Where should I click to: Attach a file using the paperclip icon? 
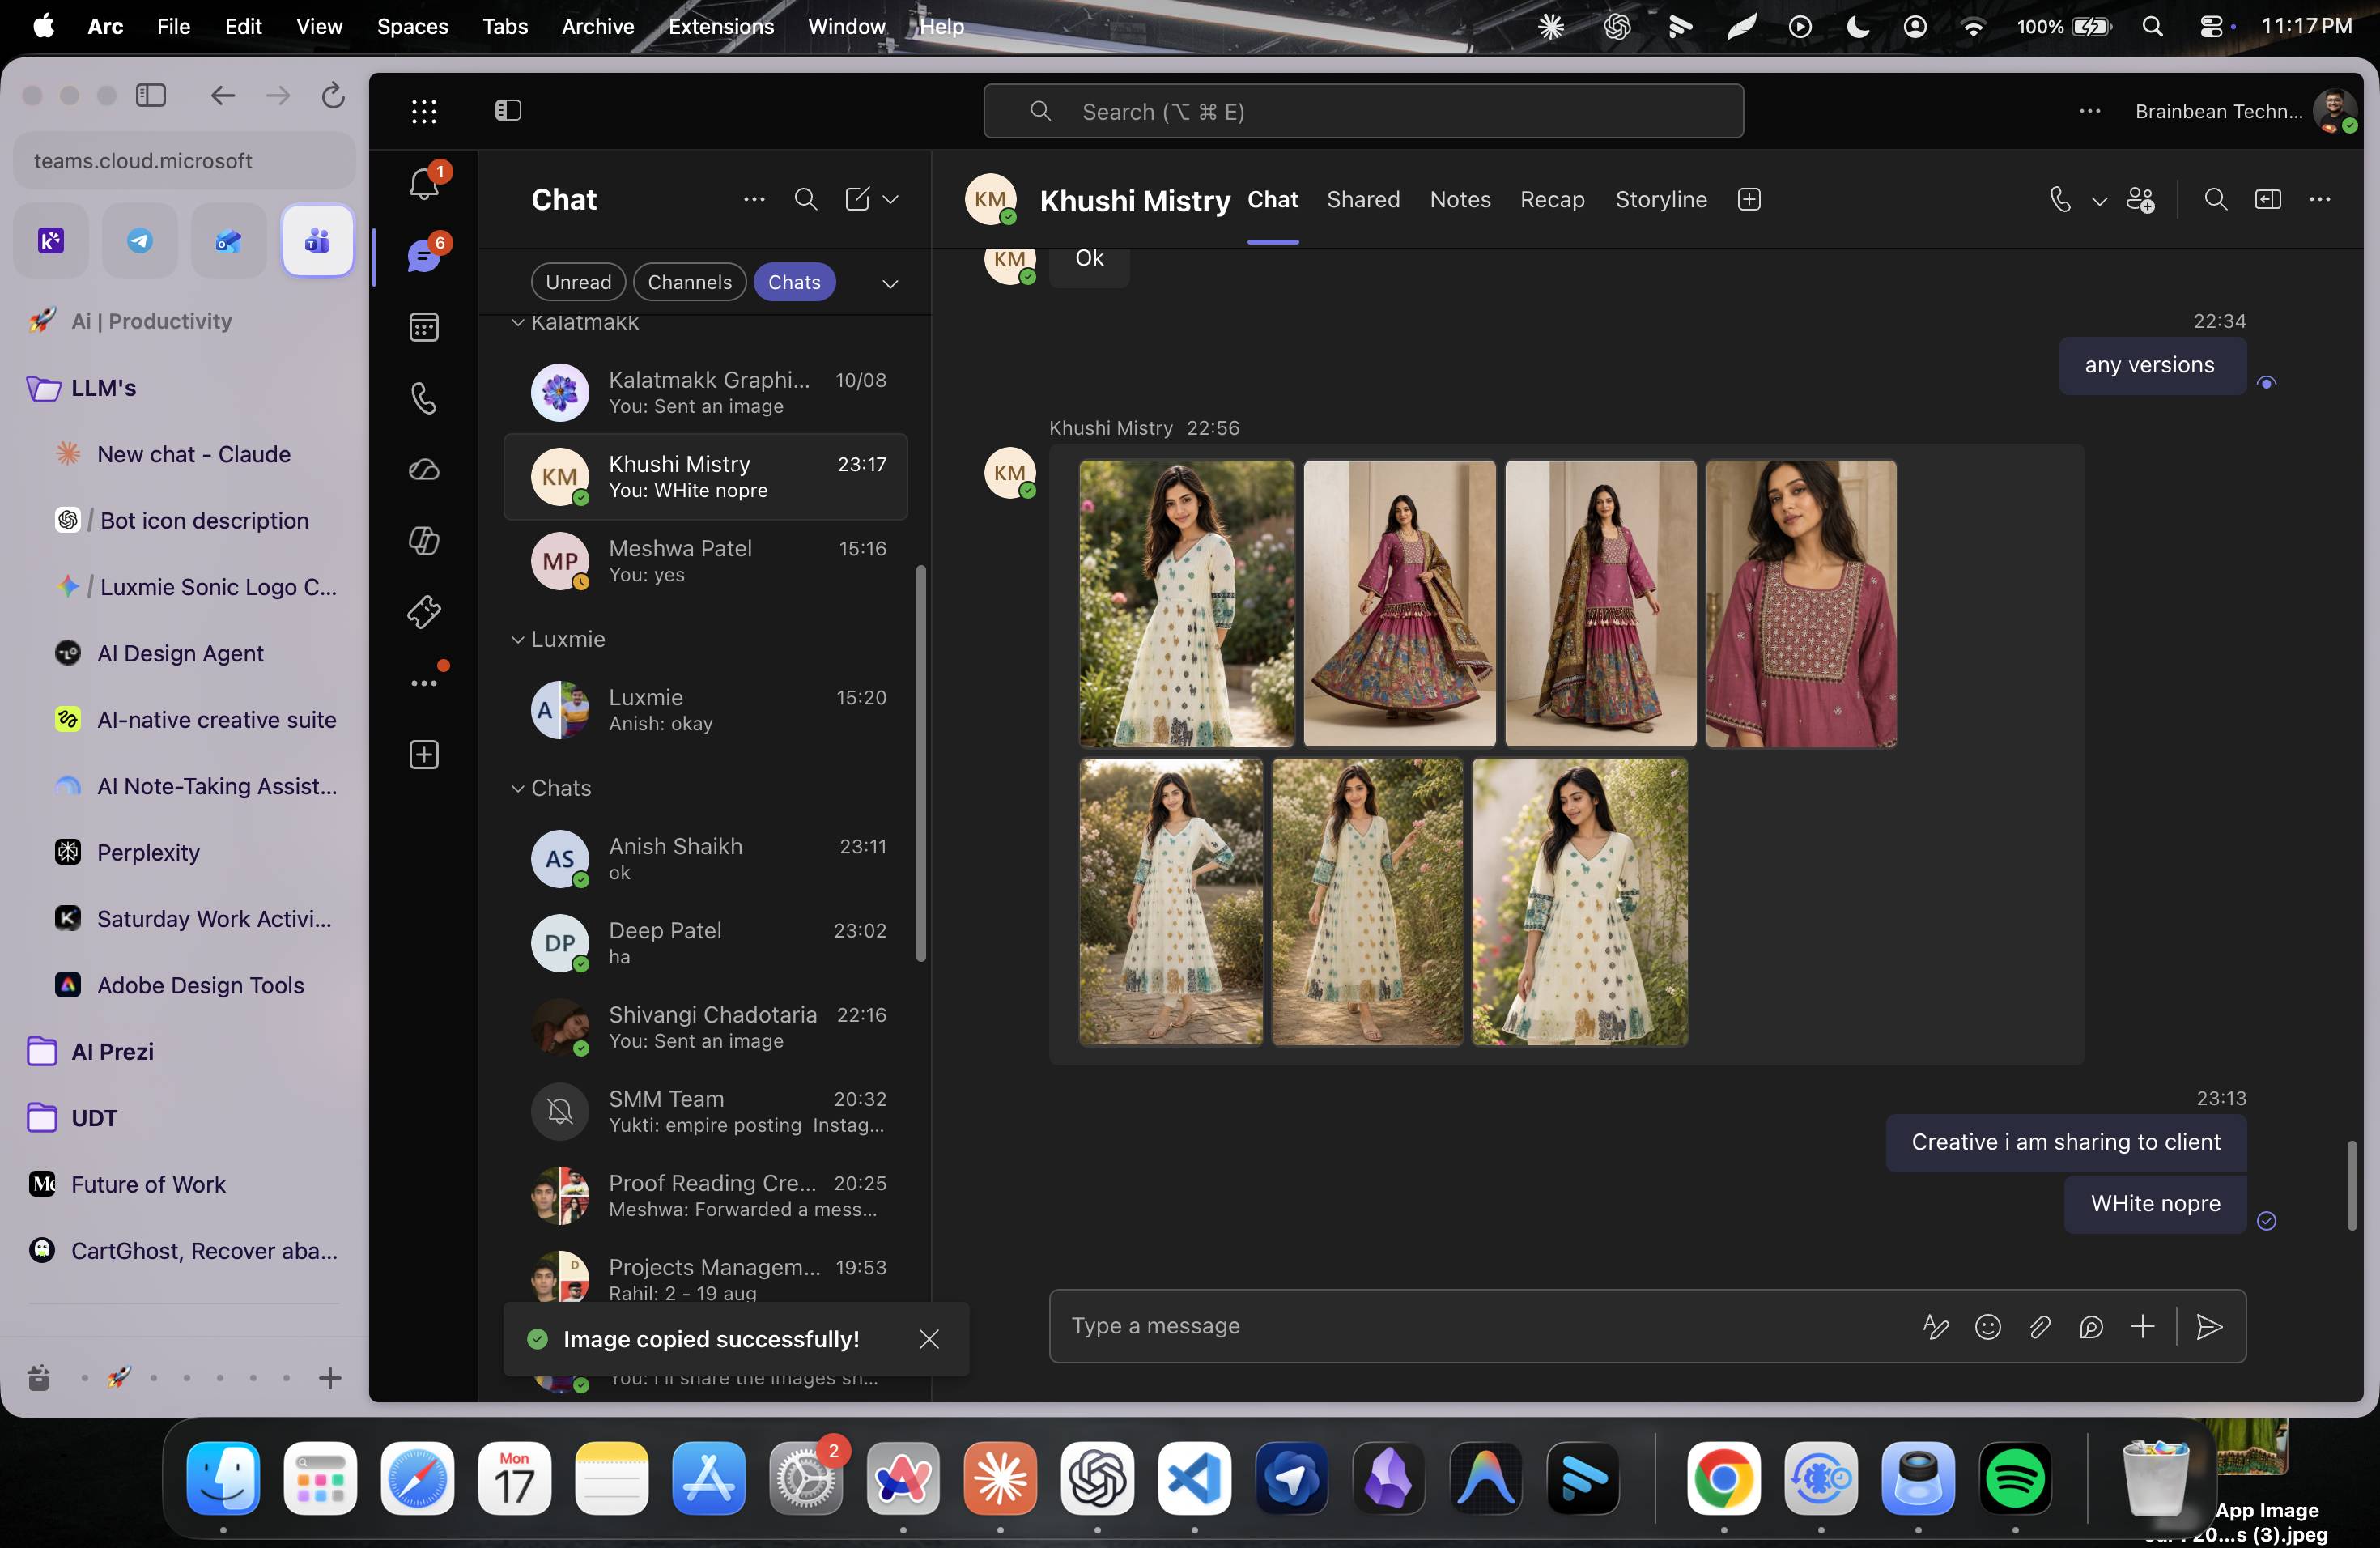tap(2039, 1326)
